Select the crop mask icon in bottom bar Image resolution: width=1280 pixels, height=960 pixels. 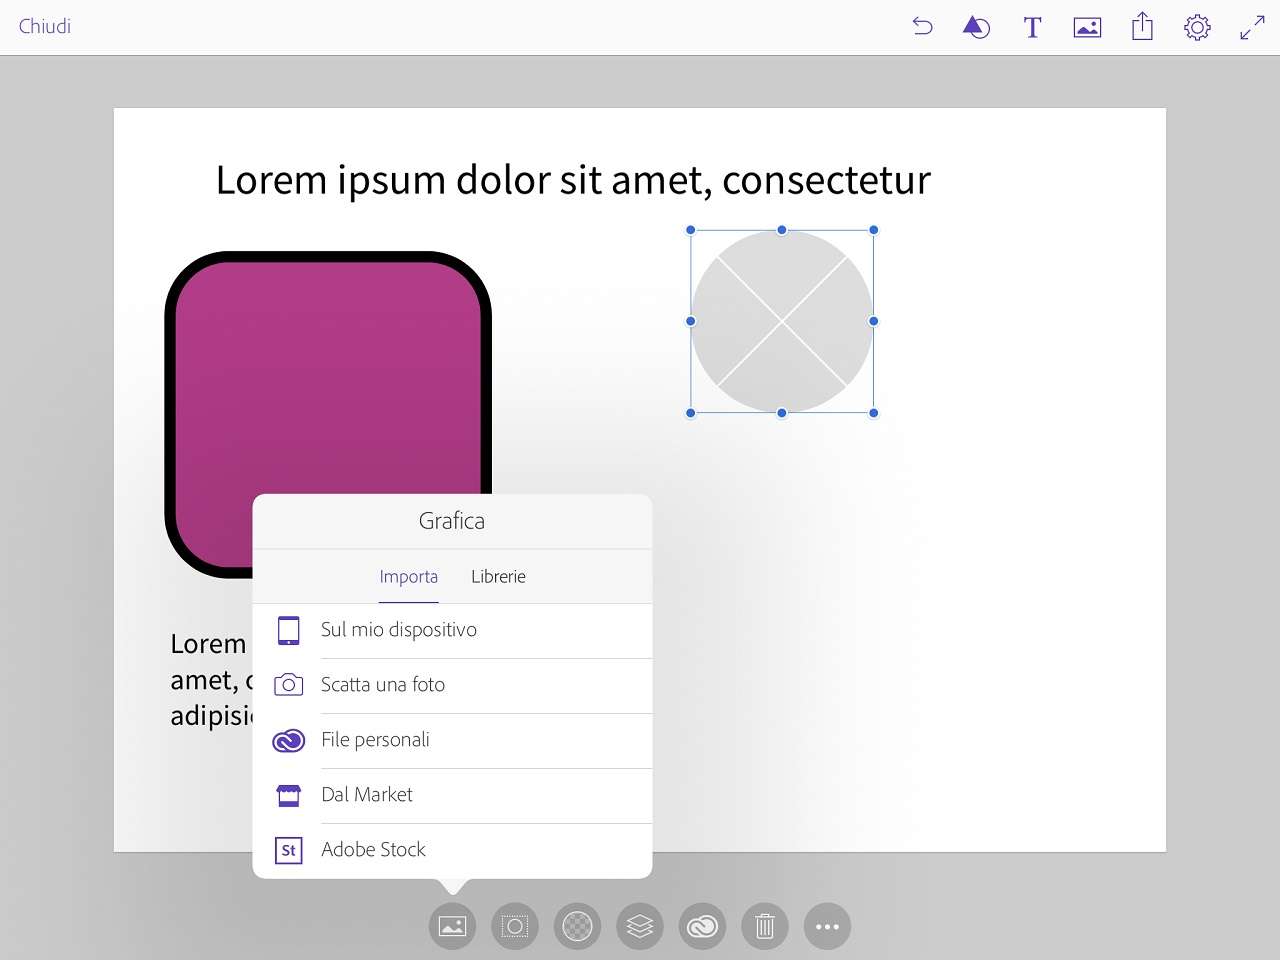(515, 926)
